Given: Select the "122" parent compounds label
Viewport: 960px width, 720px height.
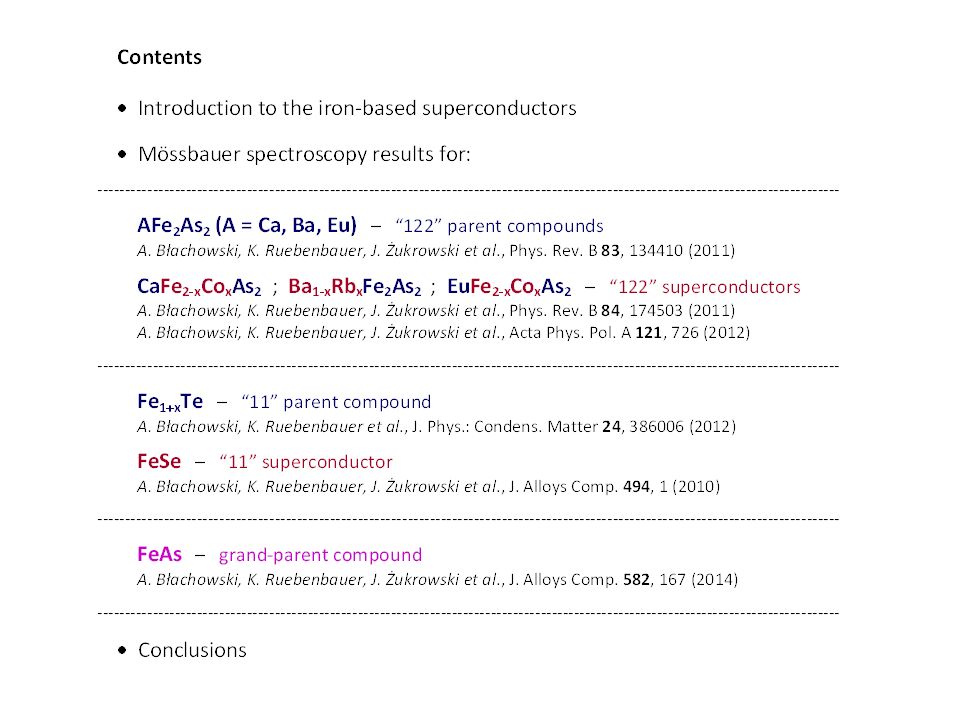Looking at the screenshot, I should coord(499,226).
